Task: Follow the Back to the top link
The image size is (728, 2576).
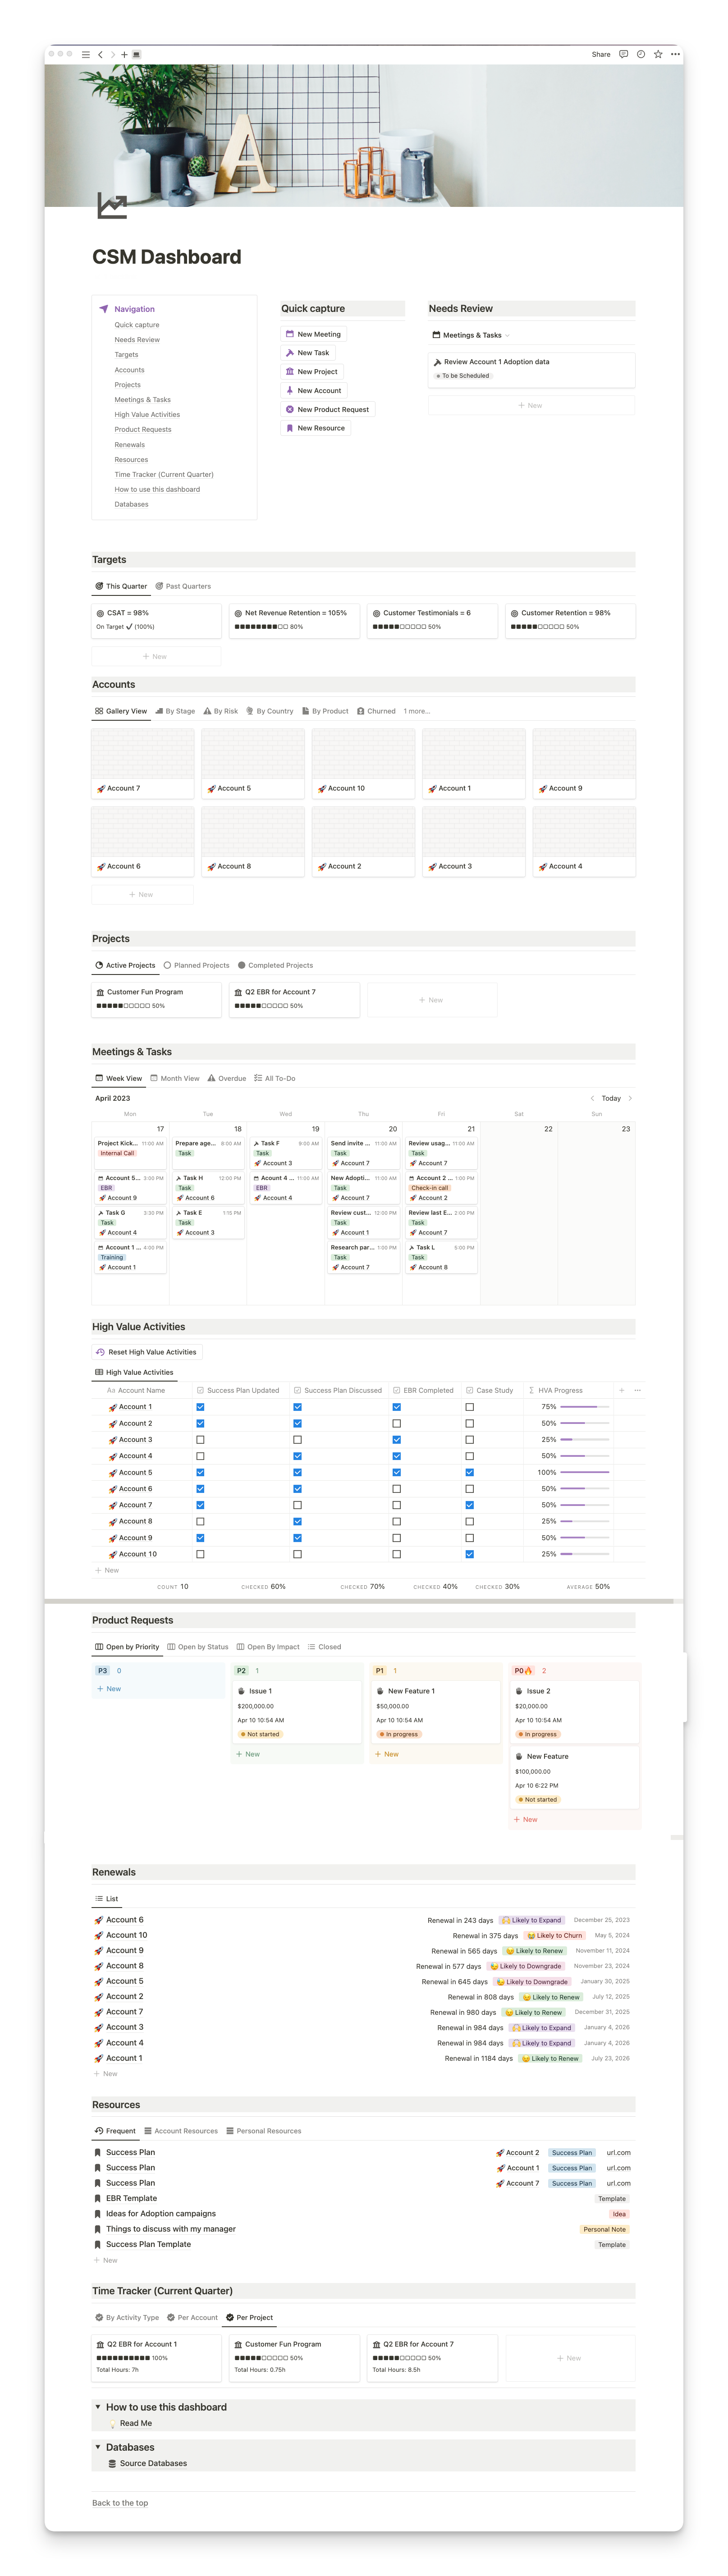Action: [x=120, y=2503]
